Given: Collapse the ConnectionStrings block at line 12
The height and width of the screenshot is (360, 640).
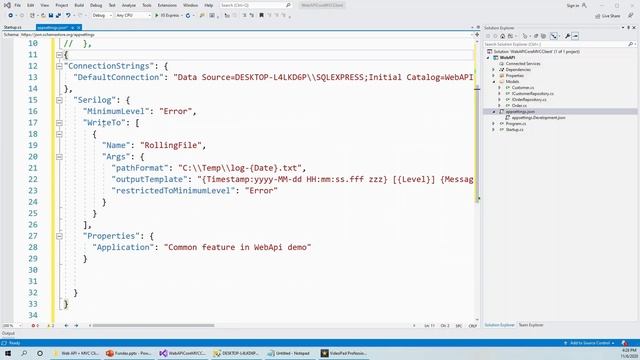Looking at the screenshot, I should (59, 66).
